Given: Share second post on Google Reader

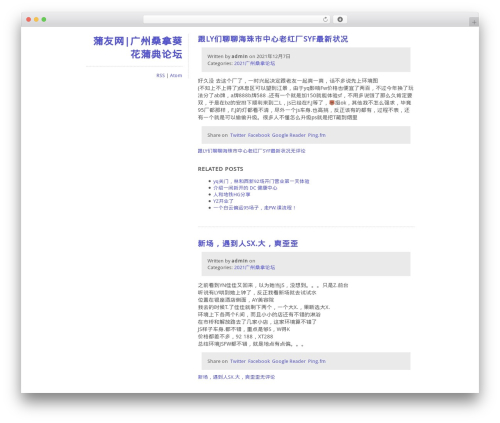Looking at the screenshot, I should tap(289, 361).
